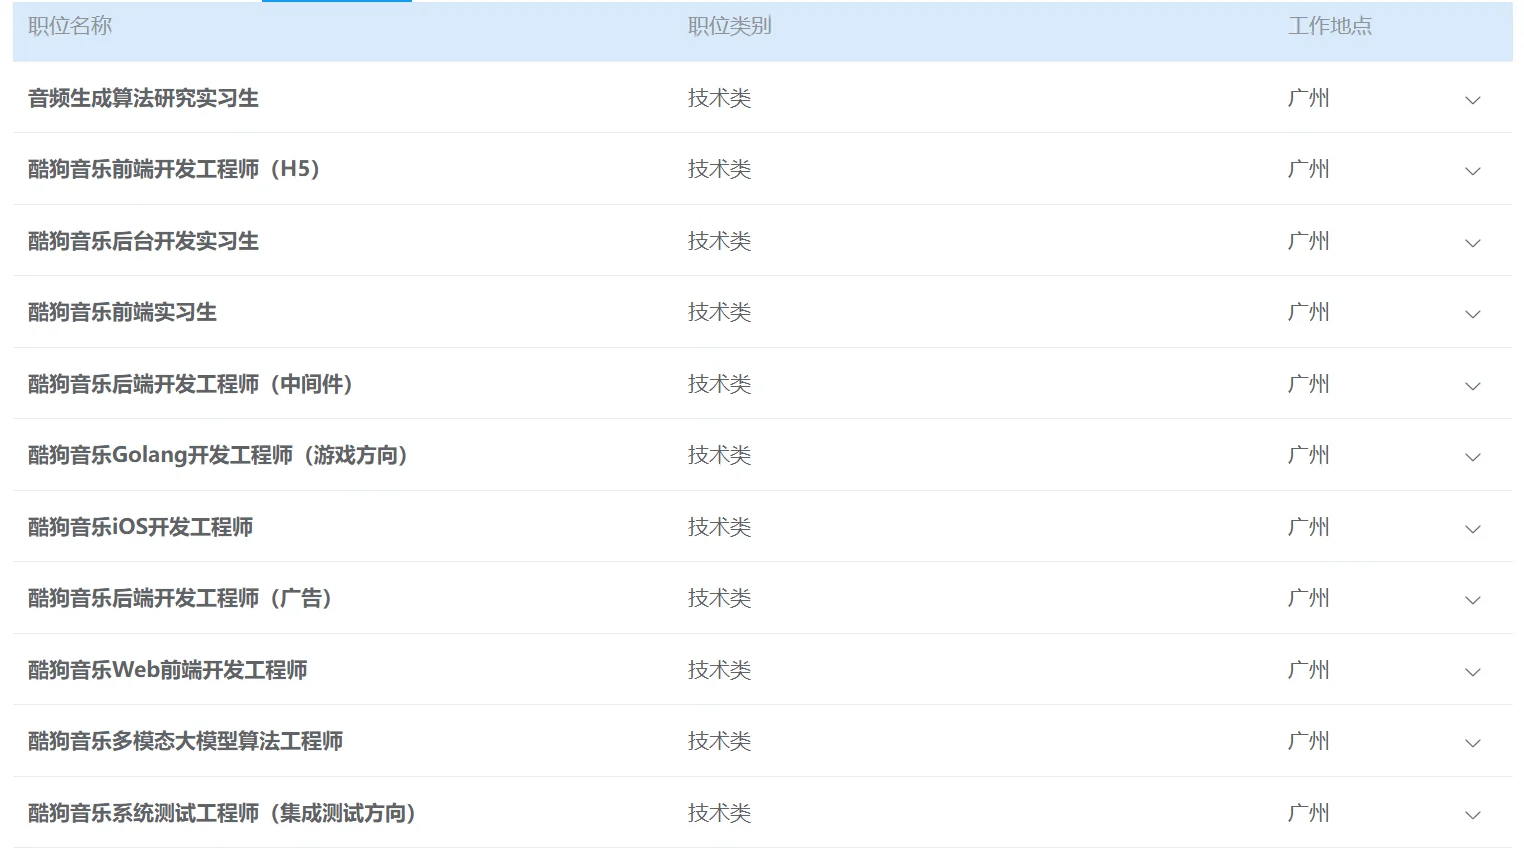Open job title 音频生成算法研究实习生
The height and width of the screenshot is (853, 1524).
point(143,98)
